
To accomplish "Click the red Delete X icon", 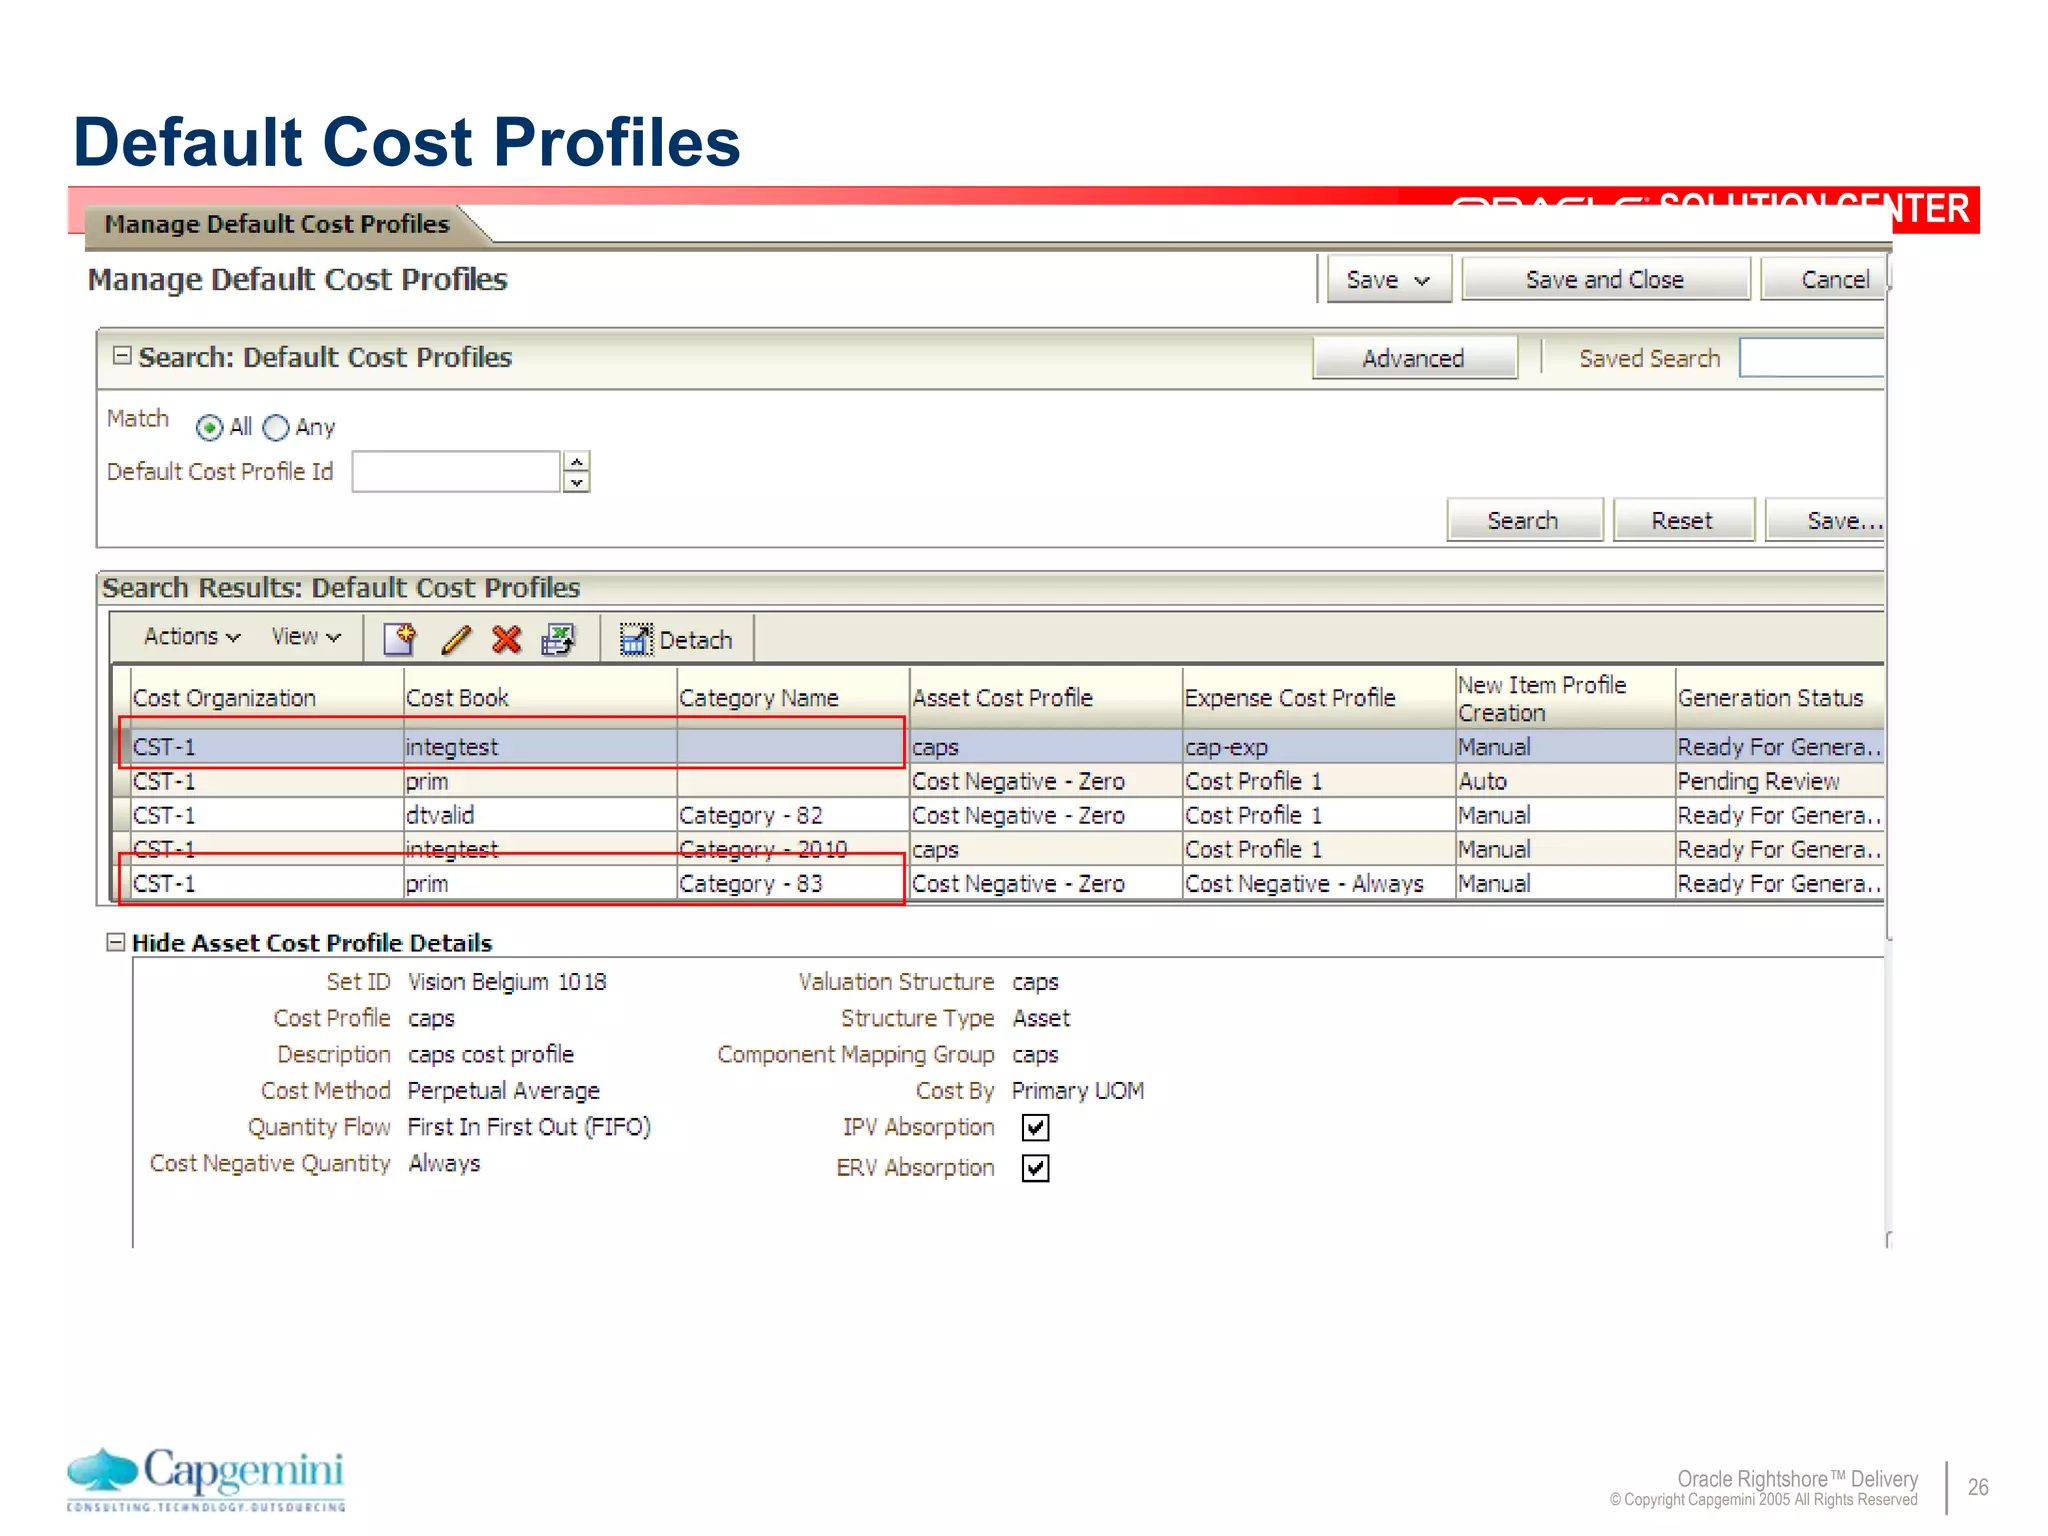I will click(507, 639).
